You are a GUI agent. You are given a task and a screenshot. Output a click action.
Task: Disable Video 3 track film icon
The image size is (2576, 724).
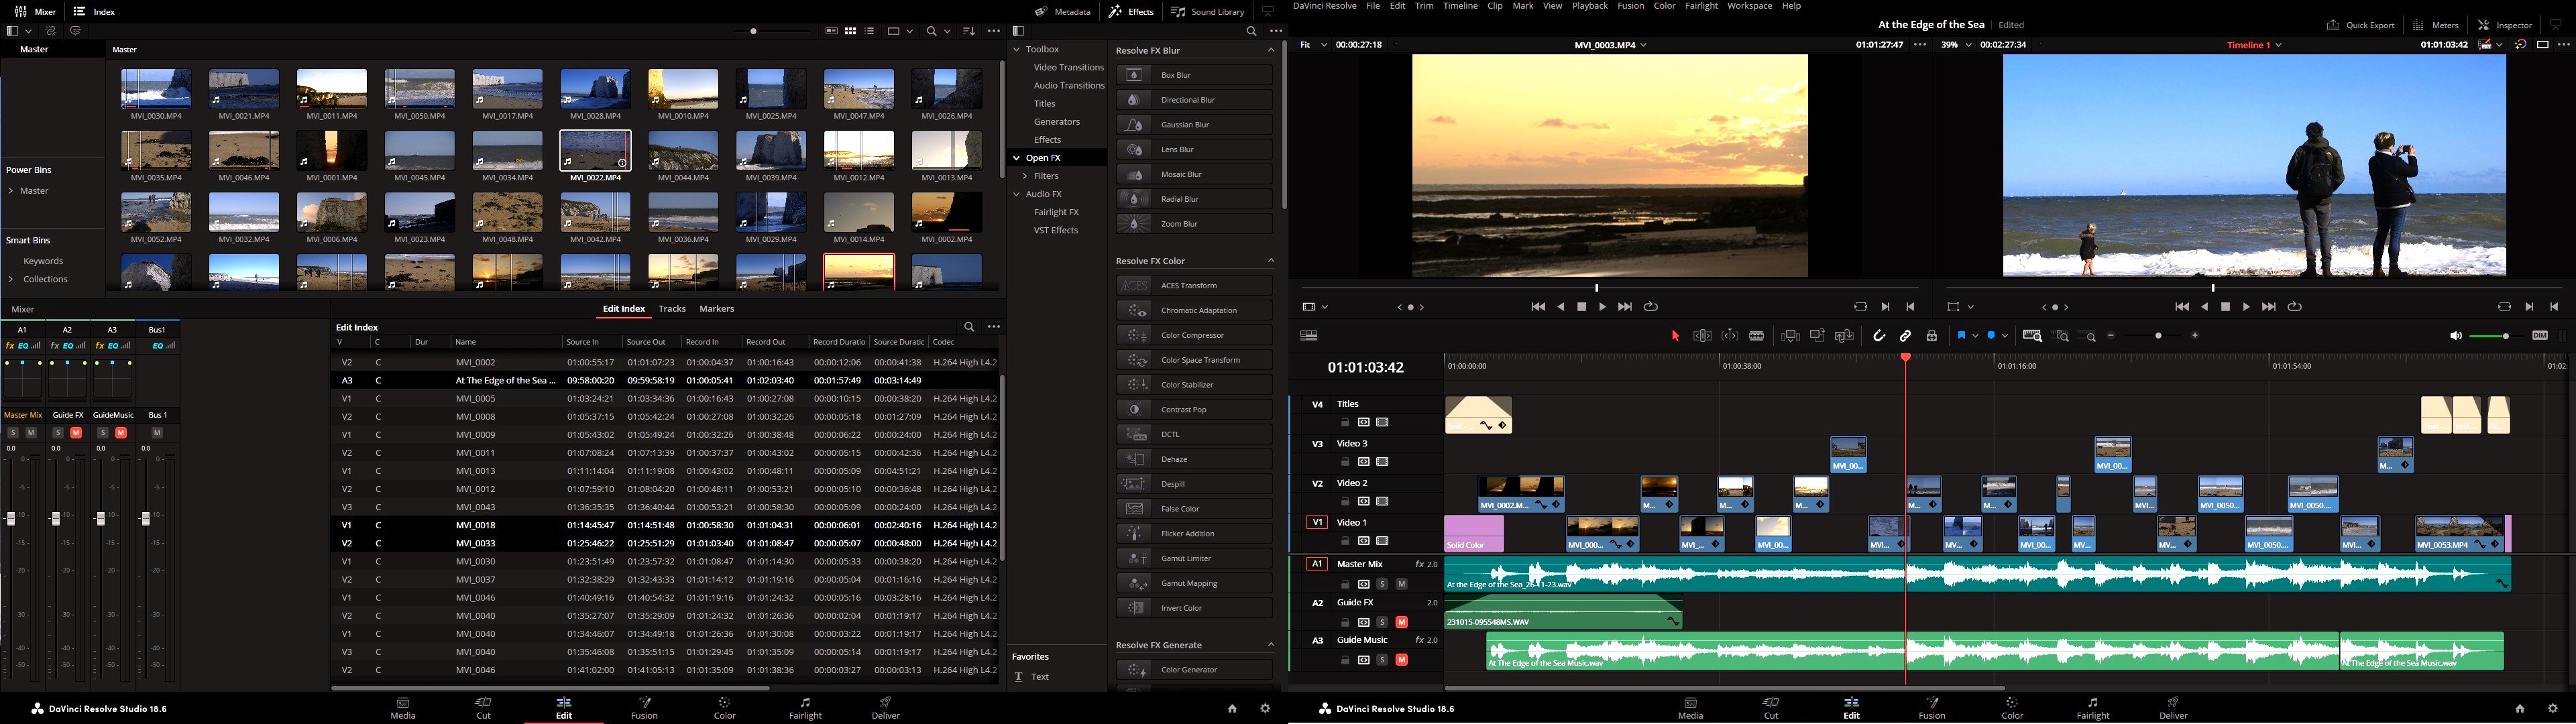1382,462
